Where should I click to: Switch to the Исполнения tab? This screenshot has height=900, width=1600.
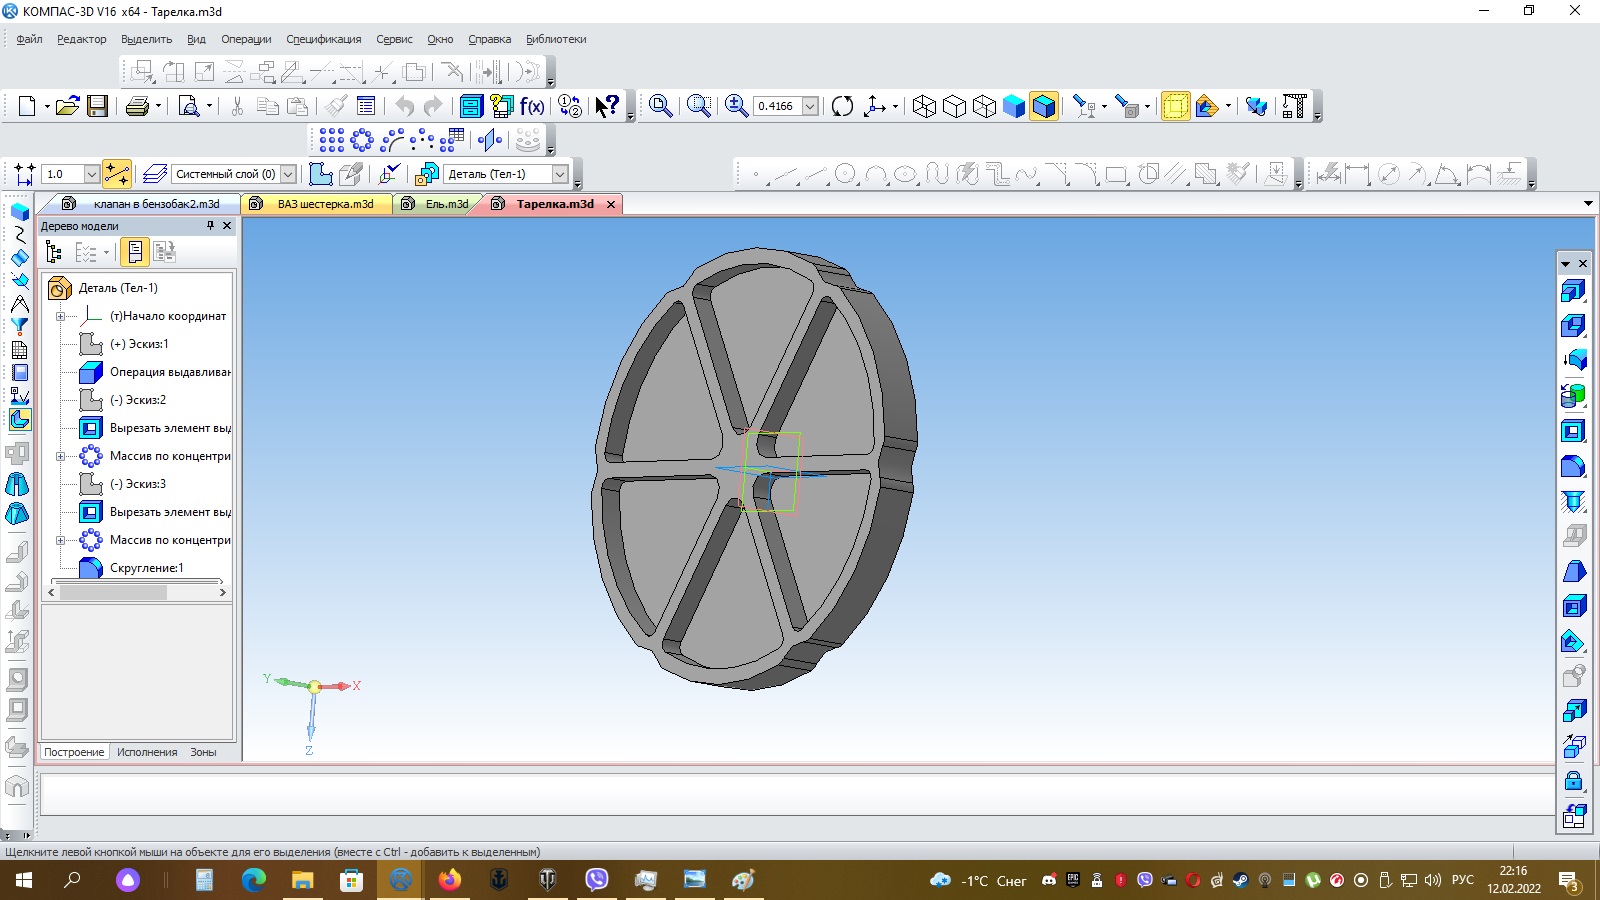pos(147,752)
